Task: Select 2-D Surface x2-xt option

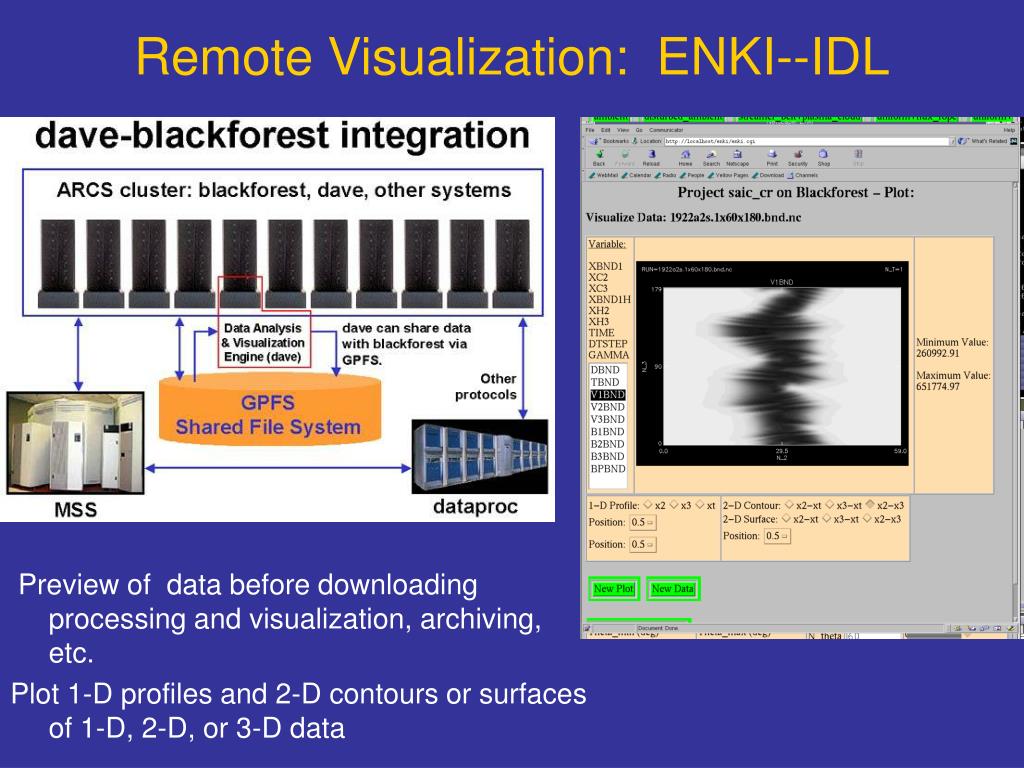Action: click(x=786, y=519)
